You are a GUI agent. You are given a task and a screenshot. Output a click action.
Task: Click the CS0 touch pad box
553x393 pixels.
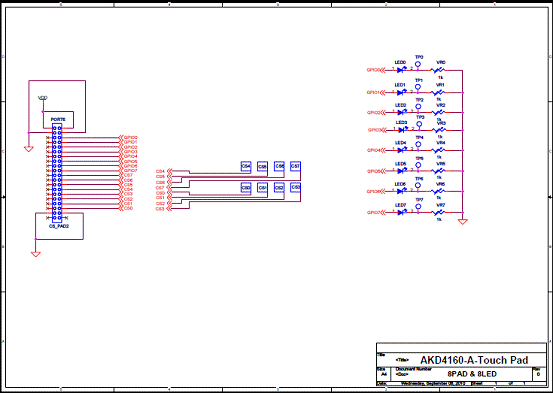coord(246,188)
